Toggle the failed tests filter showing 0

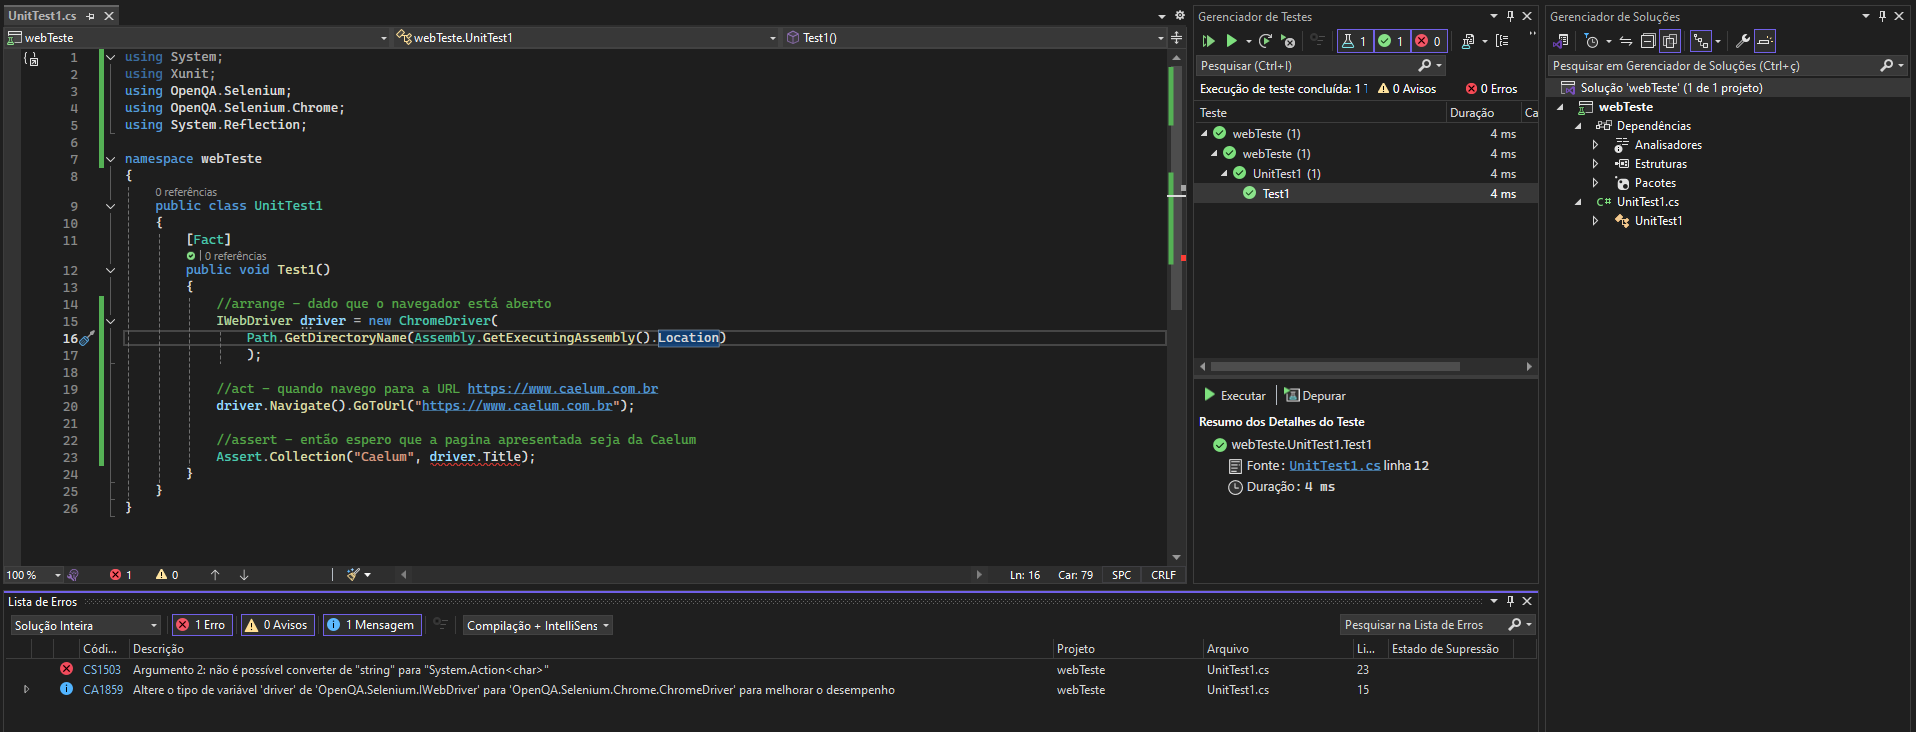tap(1428, 41)
